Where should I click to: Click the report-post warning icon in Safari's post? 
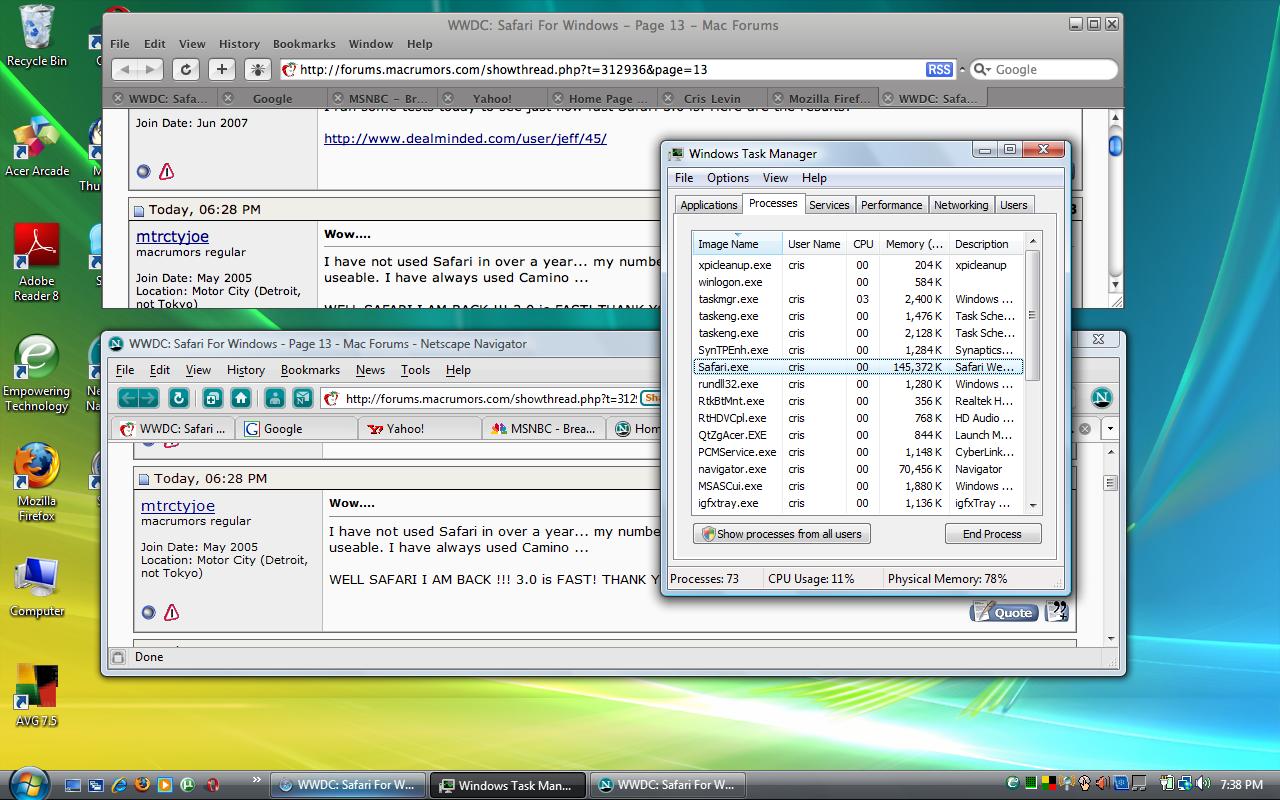[166, 171]
